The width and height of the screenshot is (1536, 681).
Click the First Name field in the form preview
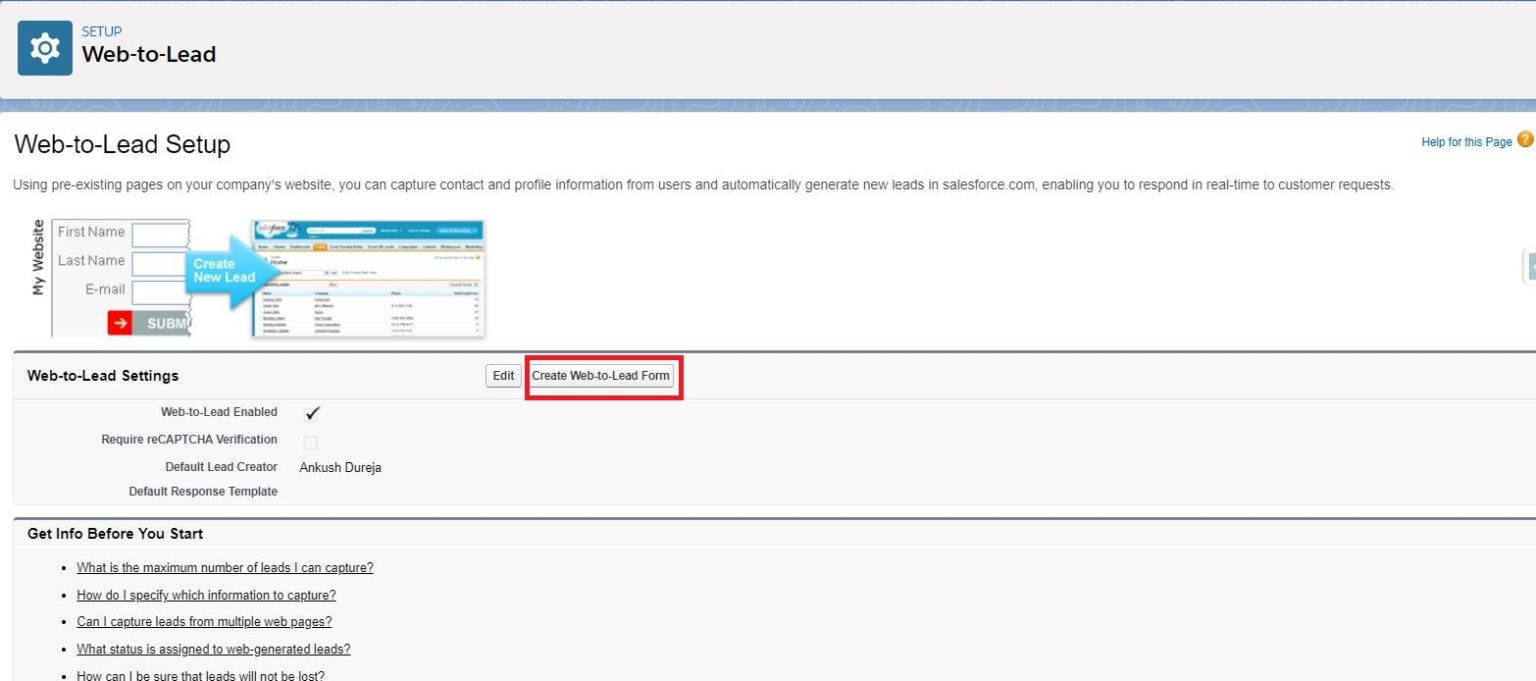tap(160, 232)
